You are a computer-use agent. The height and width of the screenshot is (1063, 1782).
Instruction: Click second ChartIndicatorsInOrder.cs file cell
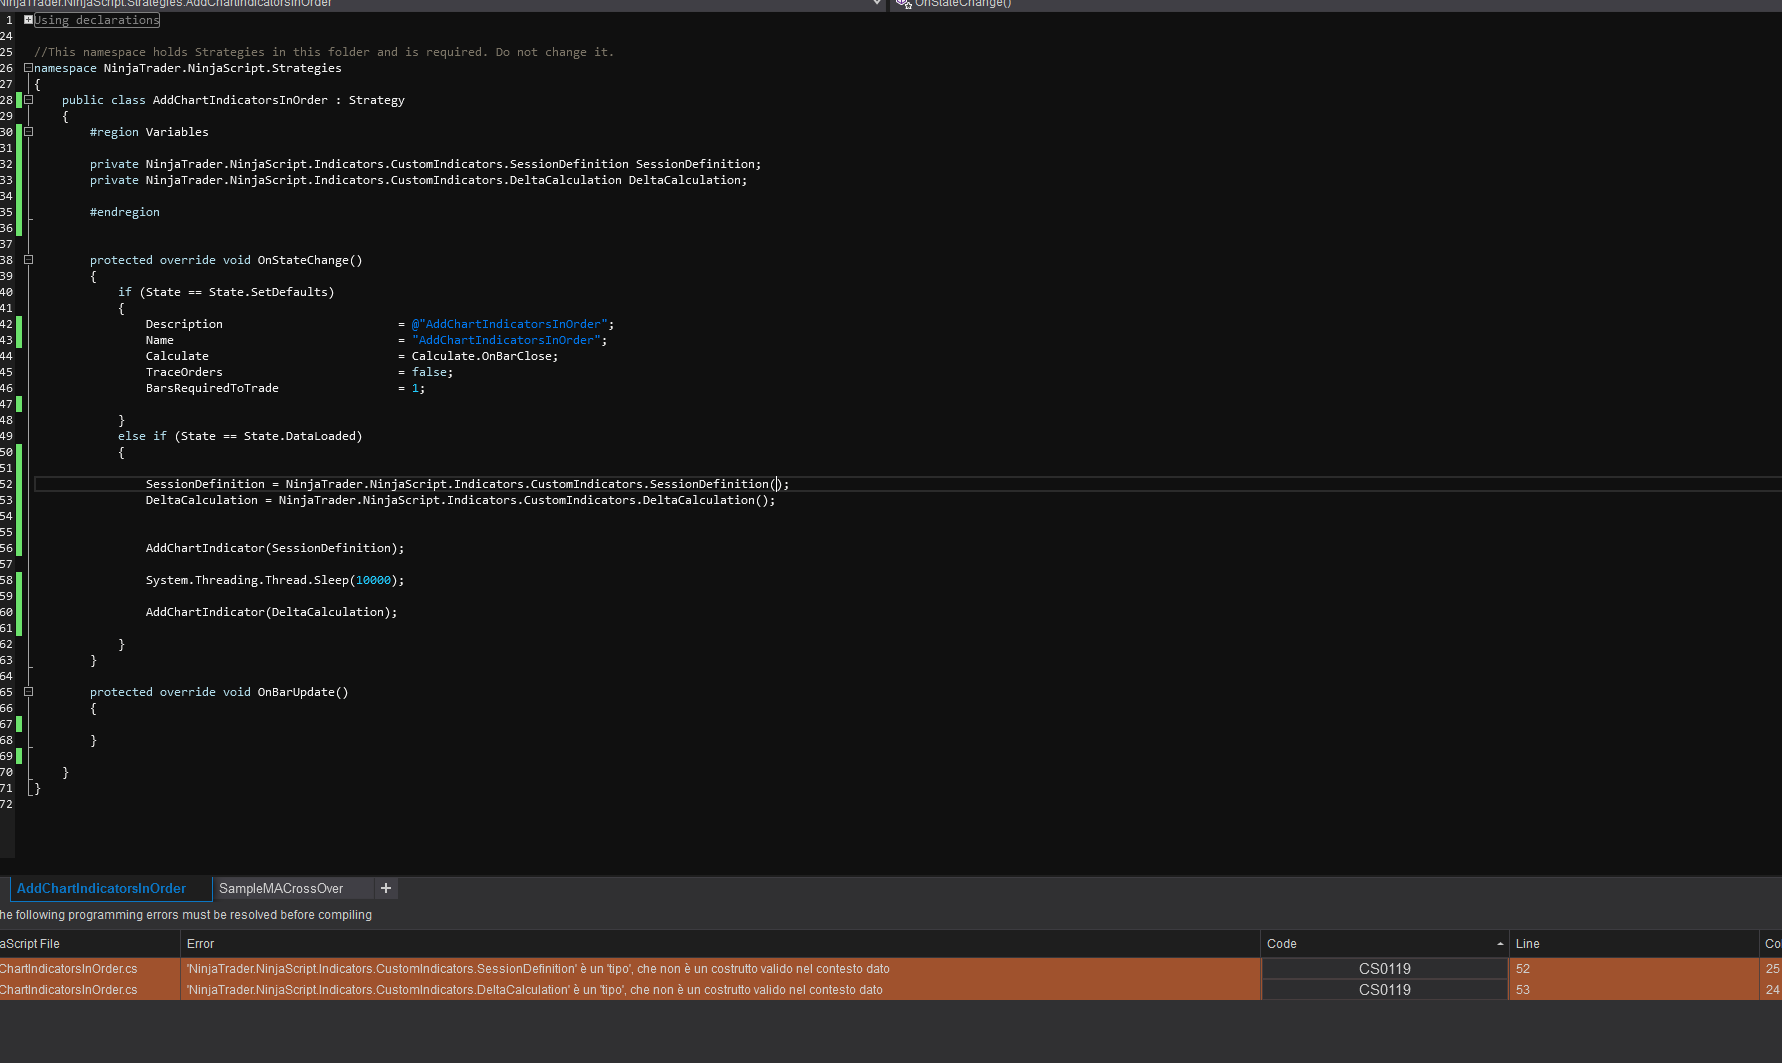89,989
